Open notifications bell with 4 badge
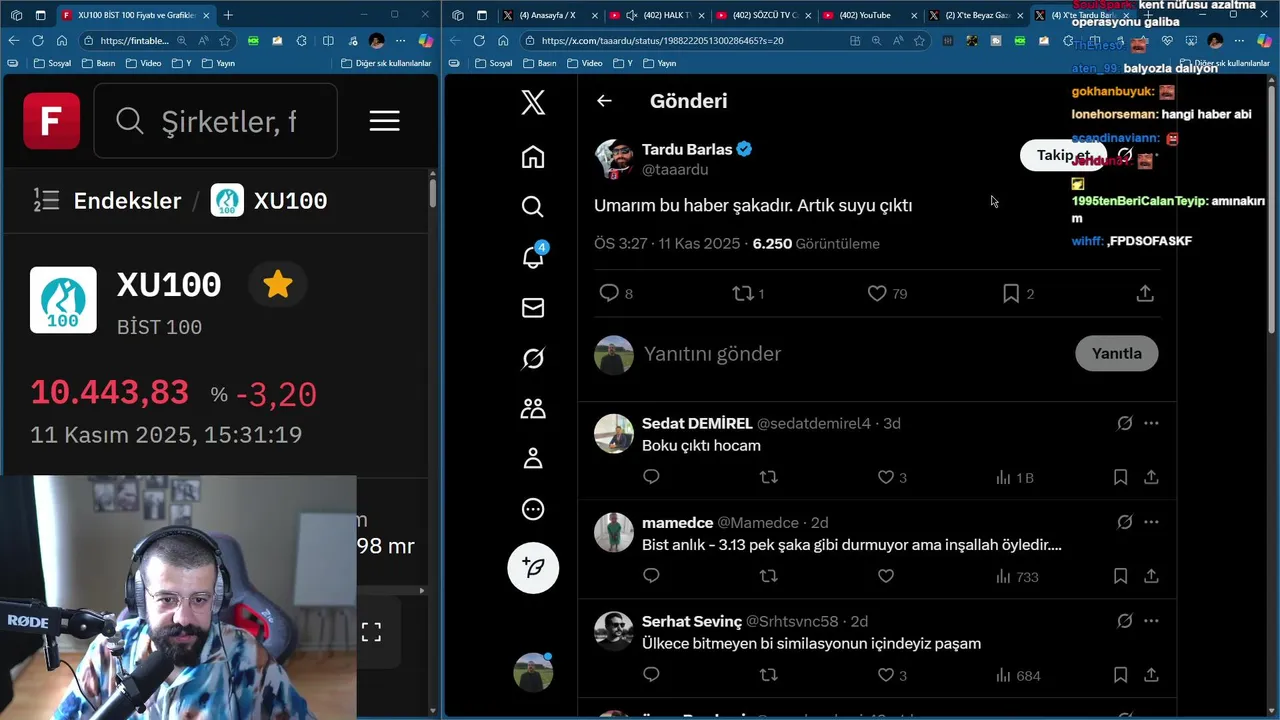 point(534,256)
